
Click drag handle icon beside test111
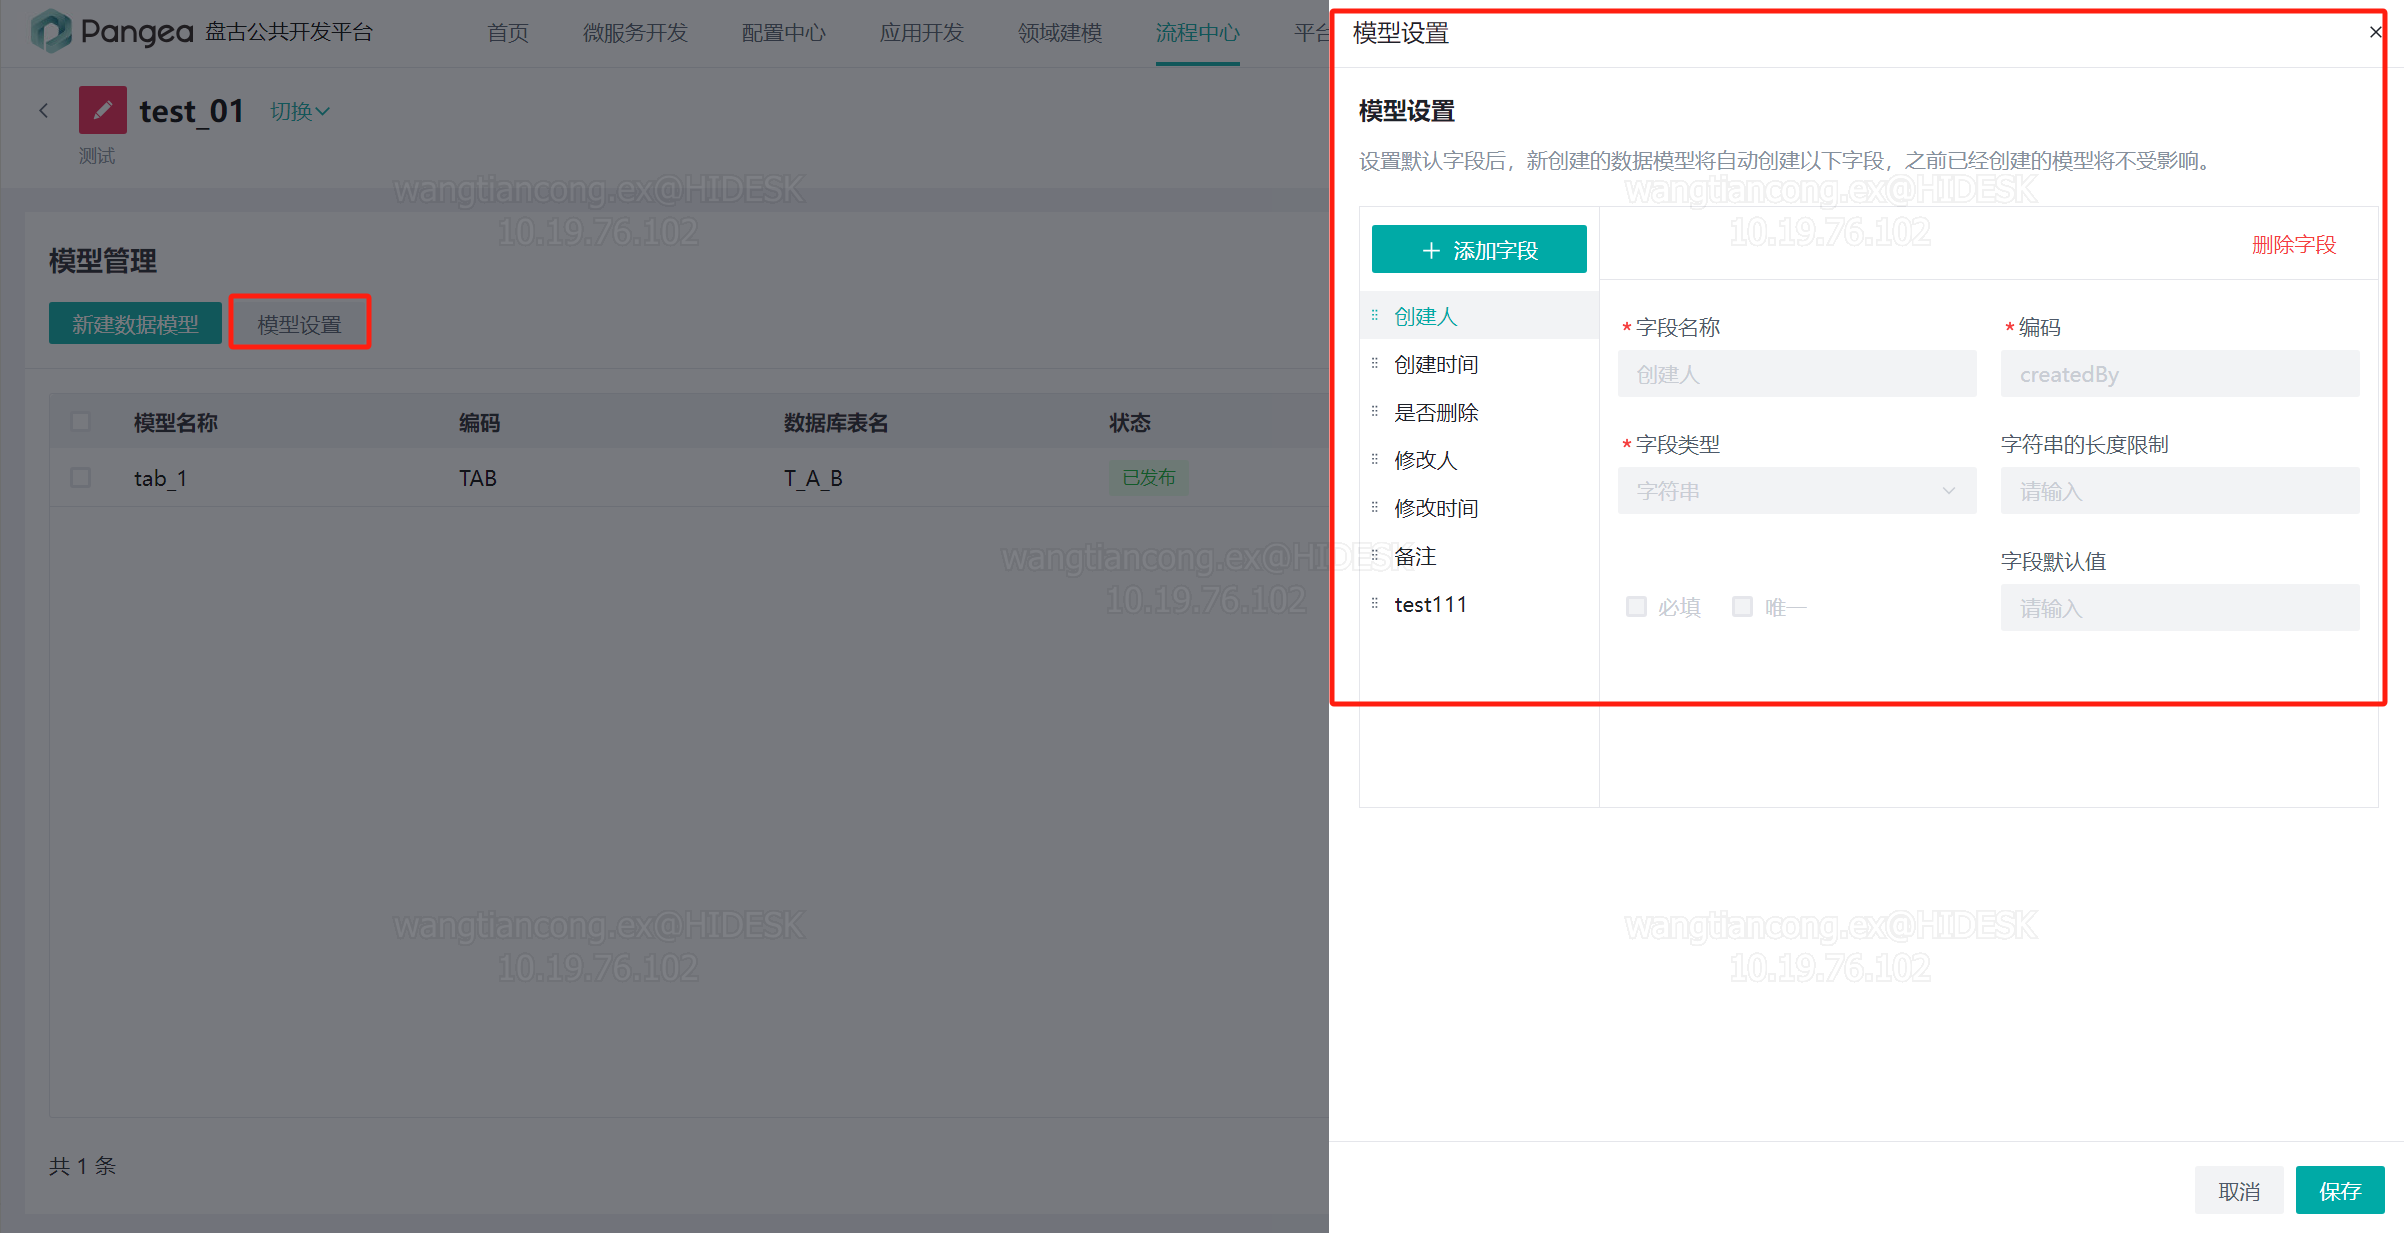tap(1374, 603)
